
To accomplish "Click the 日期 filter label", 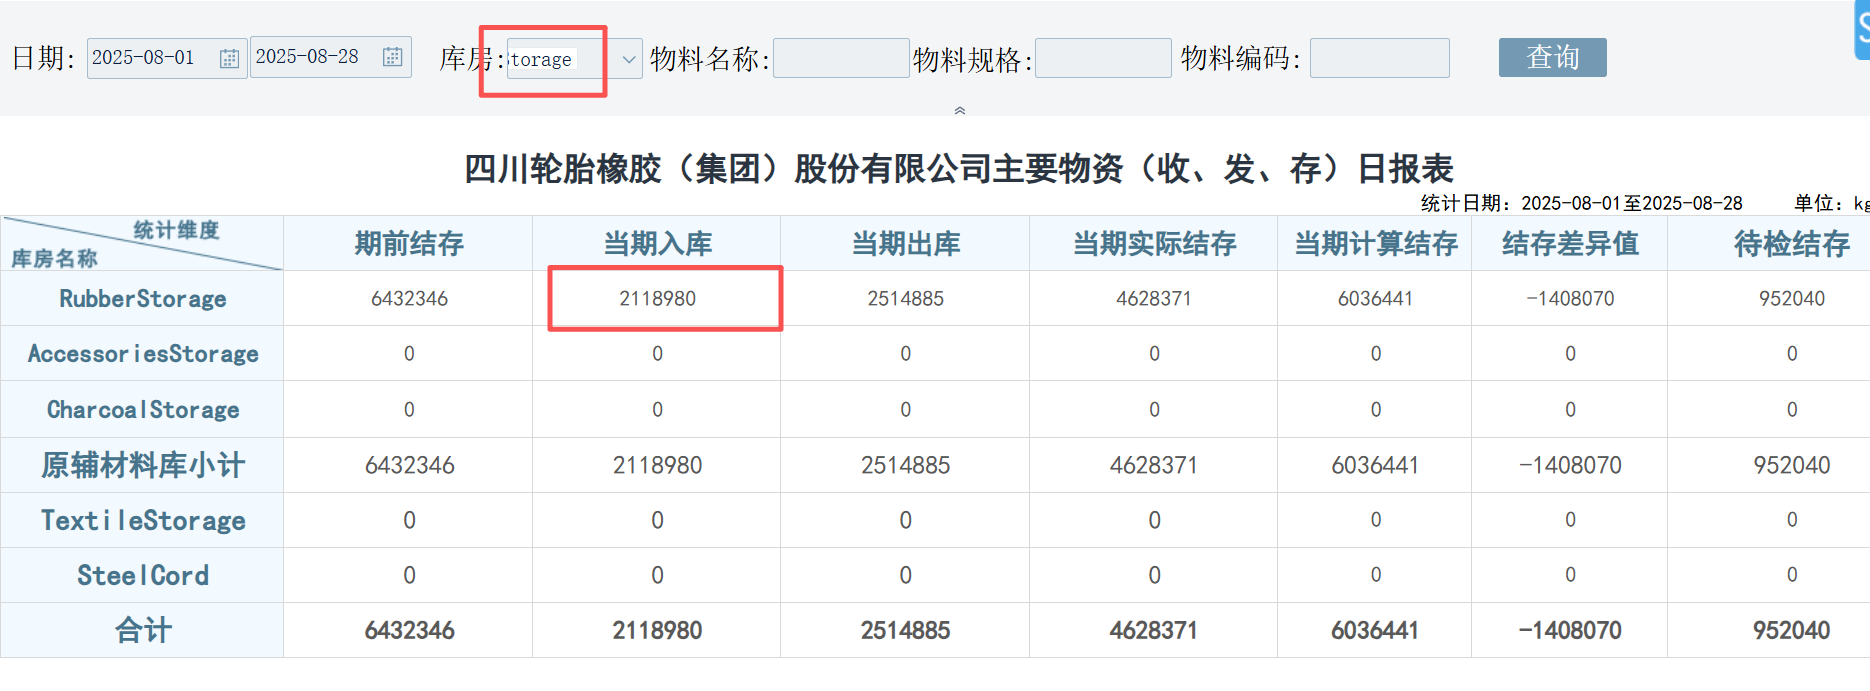I will [x=43, y=58].
